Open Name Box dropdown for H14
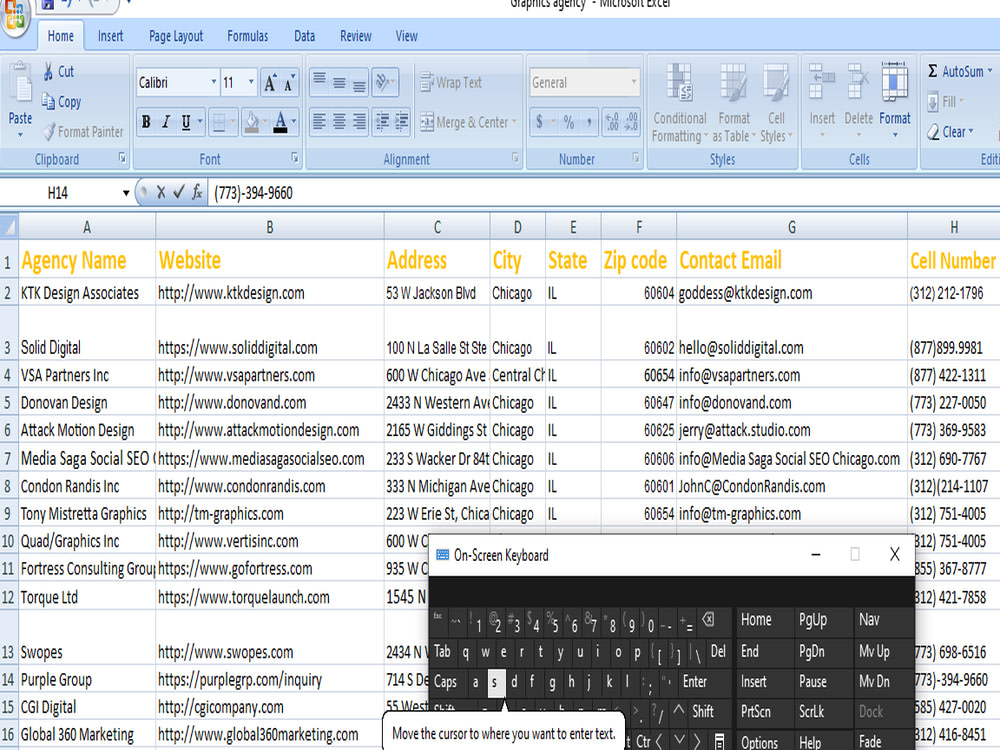 coord(126,193)
